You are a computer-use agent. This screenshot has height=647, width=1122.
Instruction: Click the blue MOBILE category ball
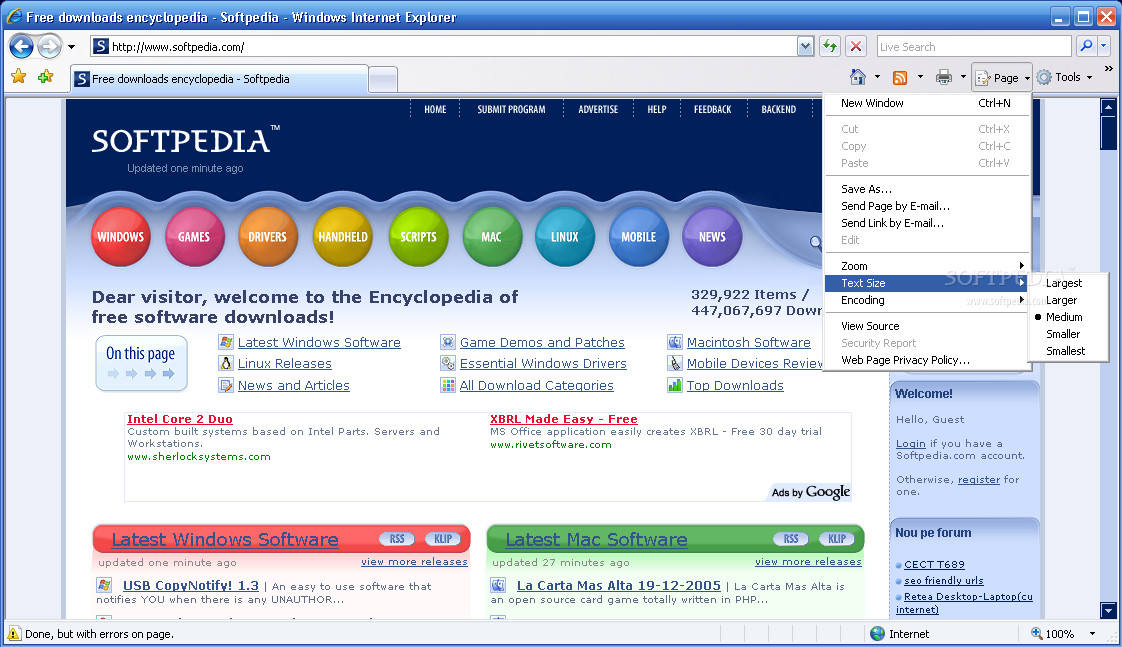pos(639,236)
